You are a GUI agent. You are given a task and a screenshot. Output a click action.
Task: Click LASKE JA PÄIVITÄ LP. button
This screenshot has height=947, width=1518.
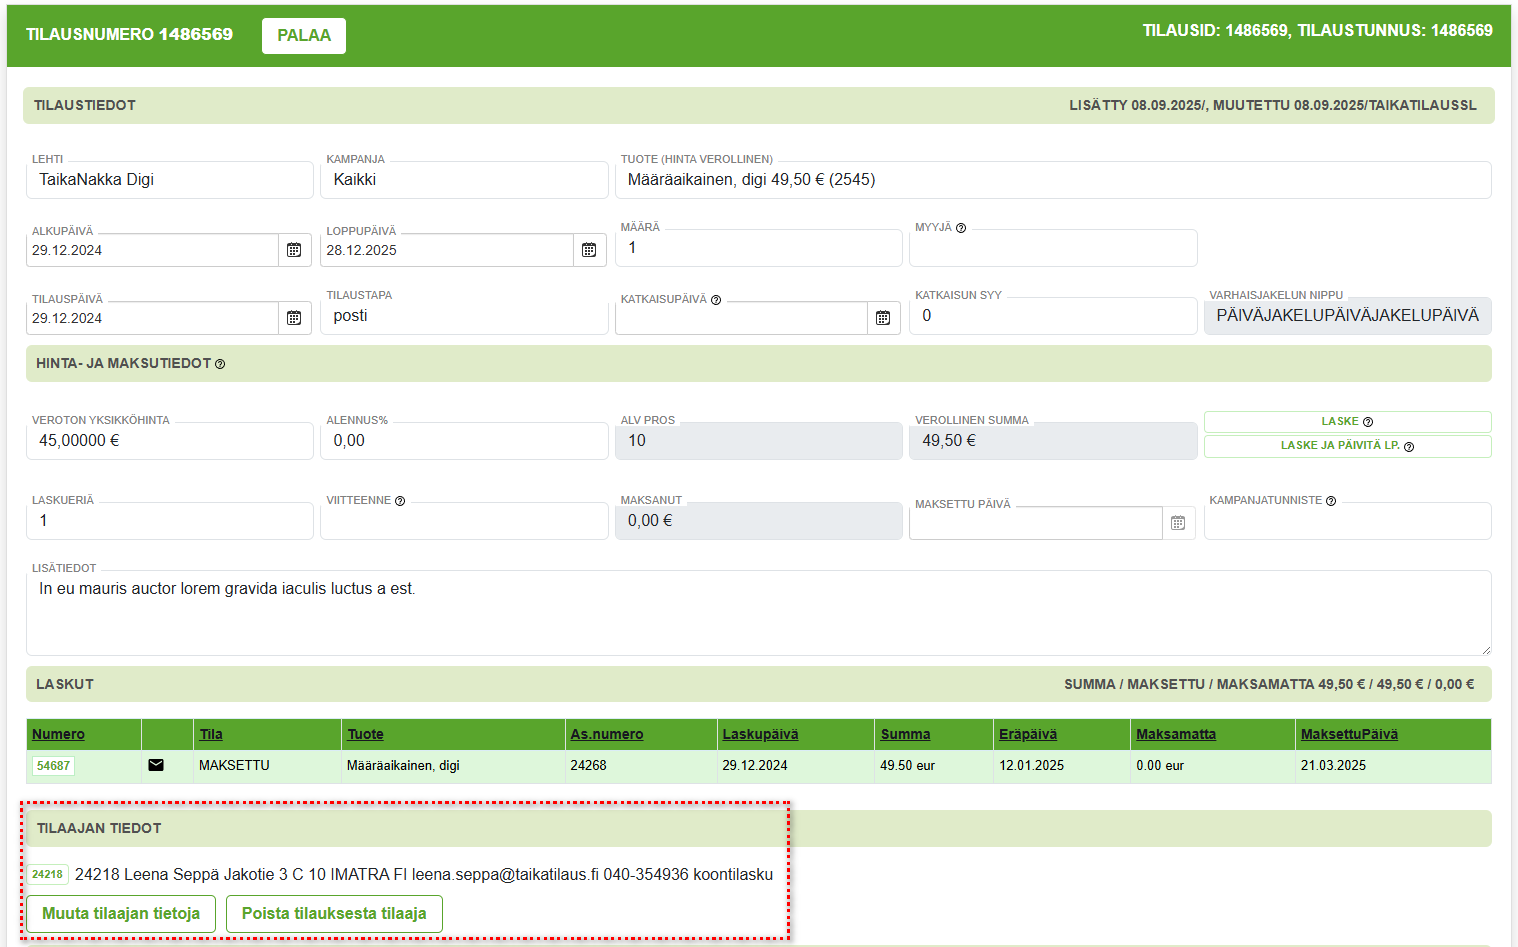point(1346,446)
